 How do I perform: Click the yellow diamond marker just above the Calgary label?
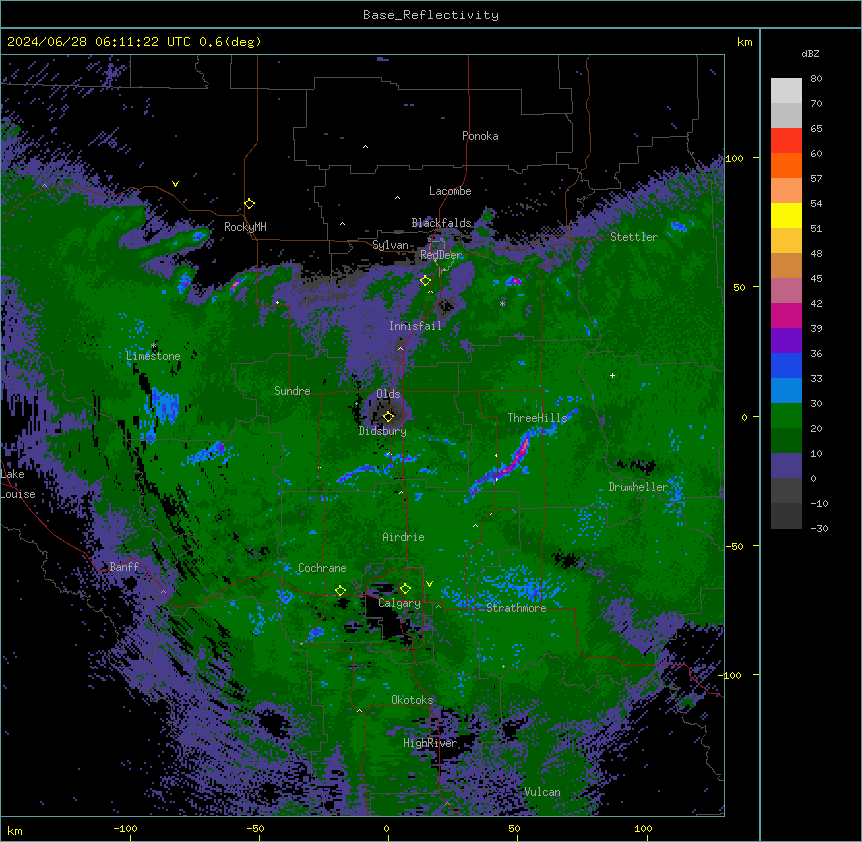point(405,589)
